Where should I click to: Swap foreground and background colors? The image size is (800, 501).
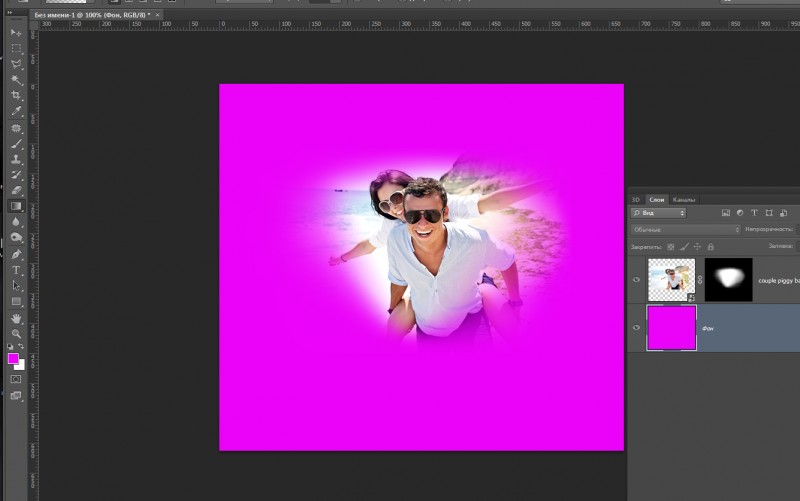[21, 346]
